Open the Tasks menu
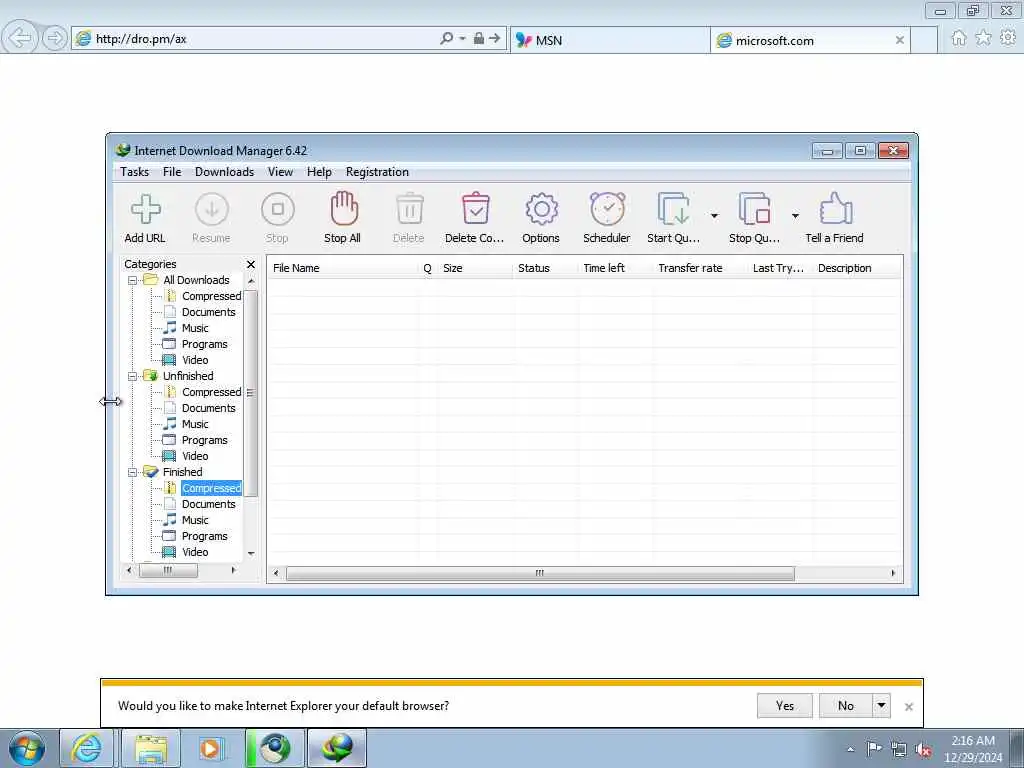Viewport: 1024px width, 768px height. point(135,172)
